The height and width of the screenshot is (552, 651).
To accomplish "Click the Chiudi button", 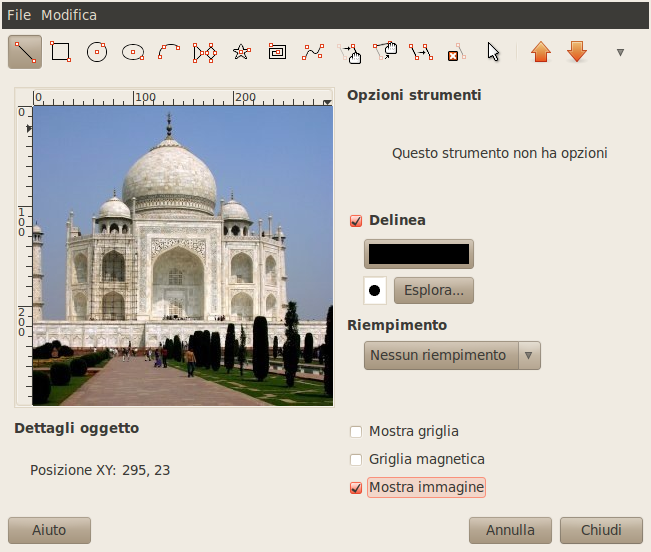I will [x=601, y=530].
